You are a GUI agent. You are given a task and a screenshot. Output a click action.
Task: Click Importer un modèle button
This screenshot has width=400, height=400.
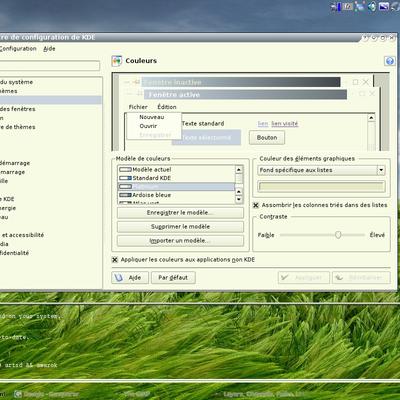(180, 241)
